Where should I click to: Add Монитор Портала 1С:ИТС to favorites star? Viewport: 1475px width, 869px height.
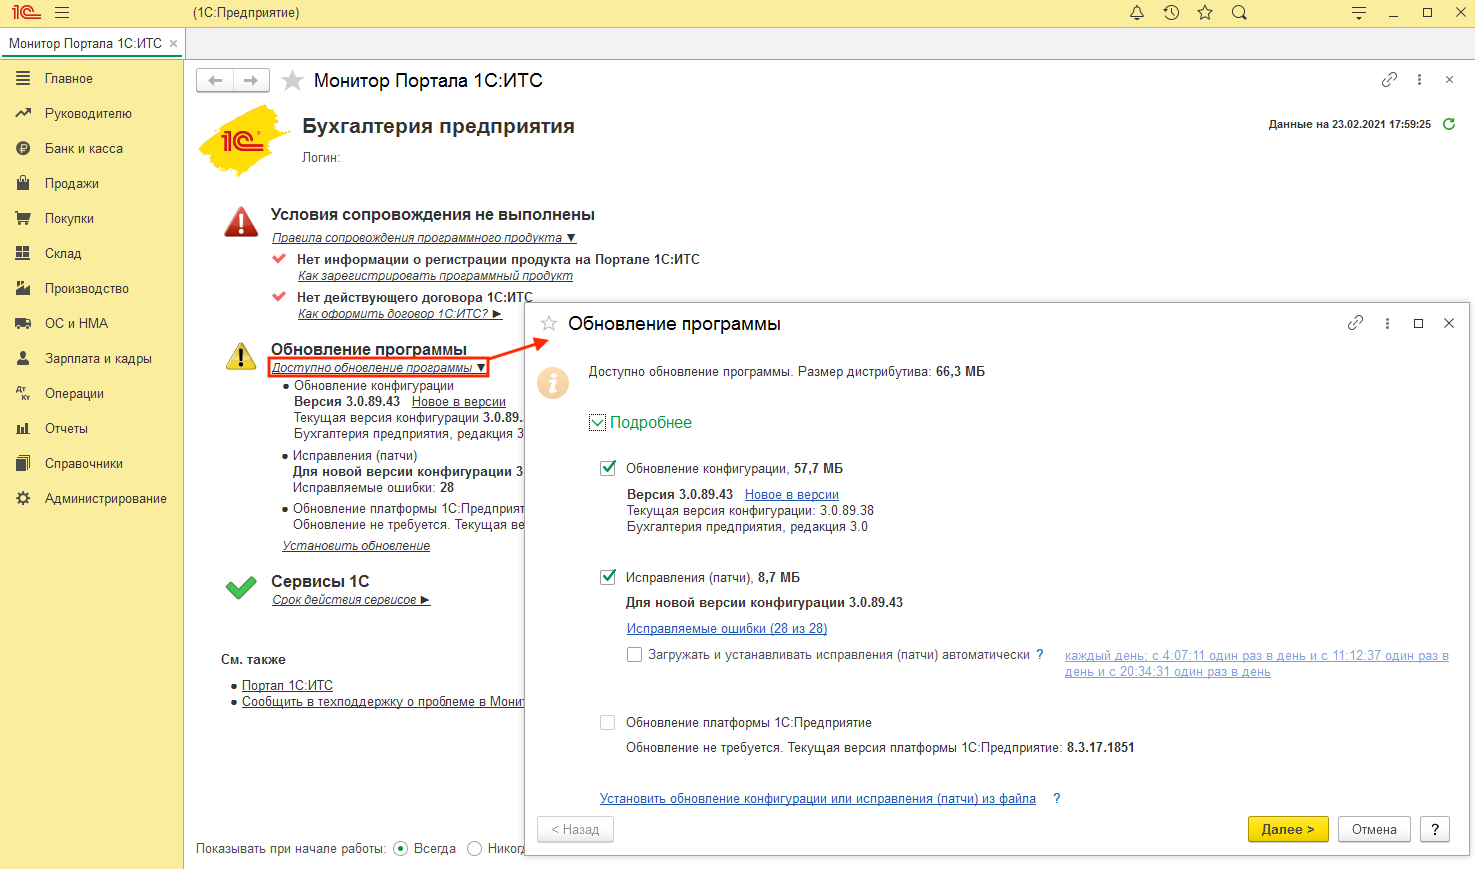click(292, 80)
